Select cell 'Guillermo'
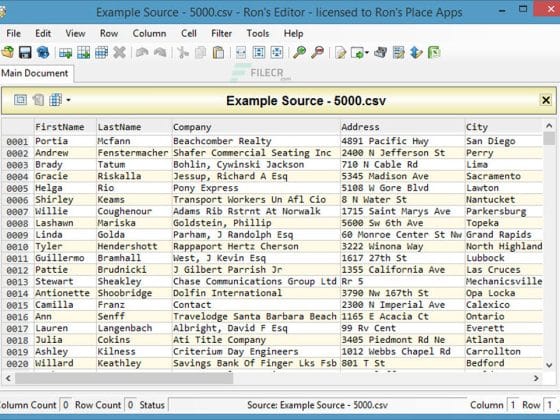 [x=65, y=258]
